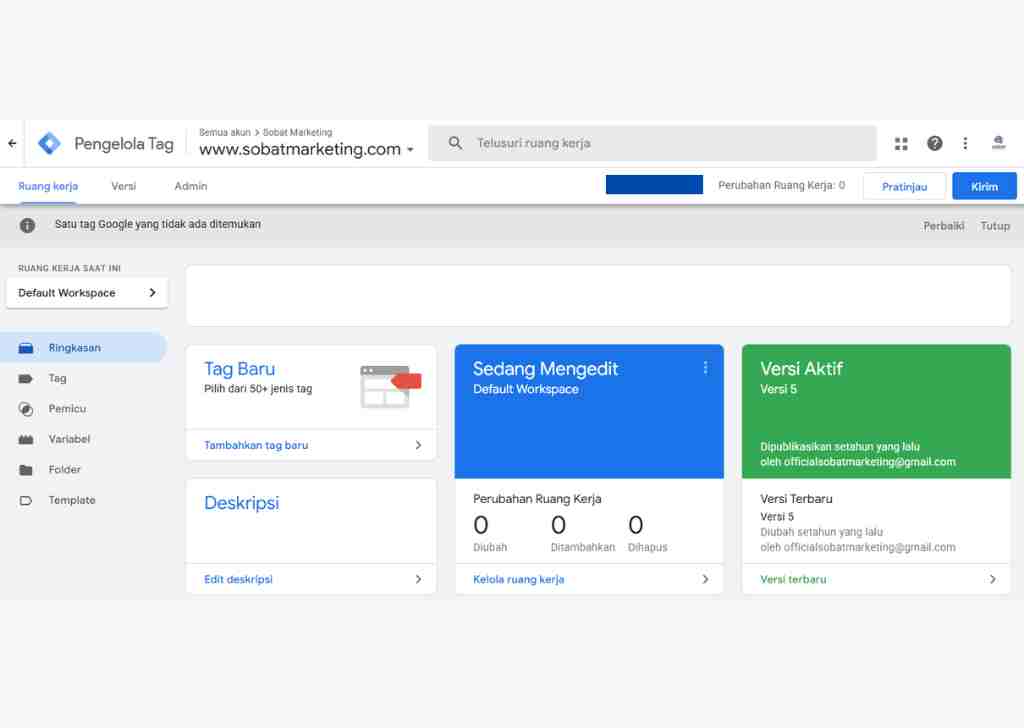Open the Google apps grid icon
This screenshot has height=728, width=1024.
pyautogui.click(x=901, y=144)
